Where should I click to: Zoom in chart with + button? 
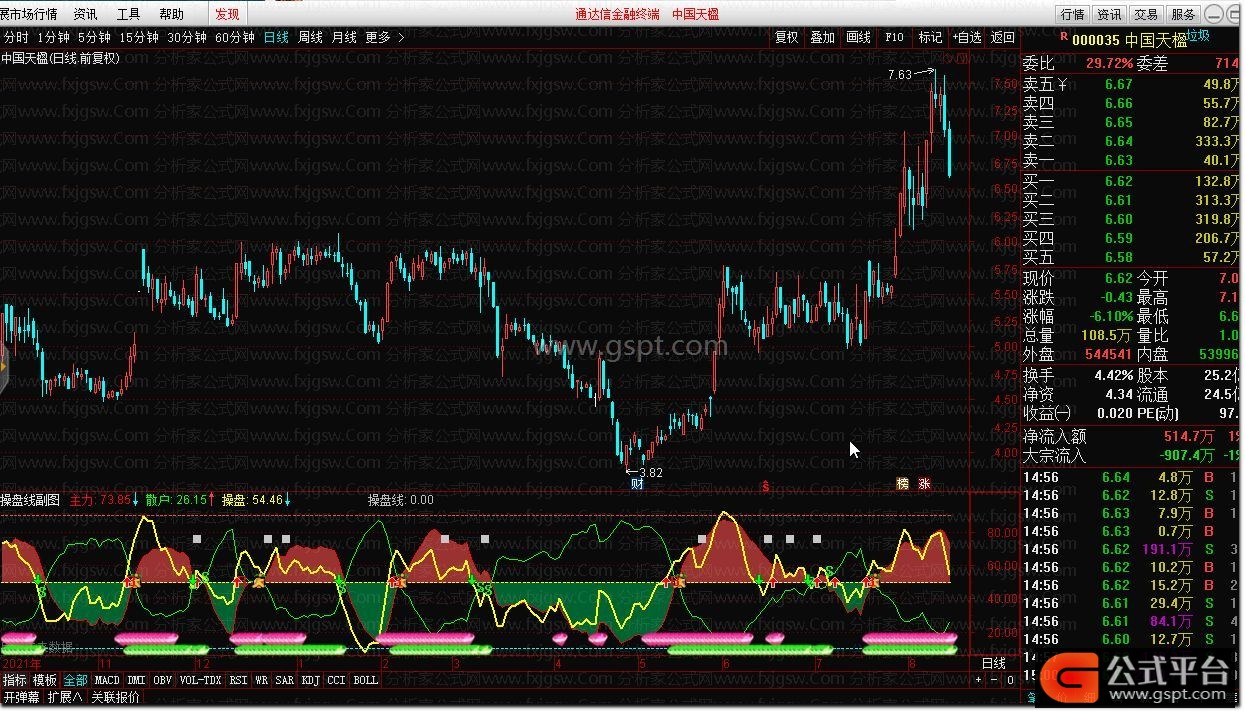pyautogui.click(x=978, y=681)
